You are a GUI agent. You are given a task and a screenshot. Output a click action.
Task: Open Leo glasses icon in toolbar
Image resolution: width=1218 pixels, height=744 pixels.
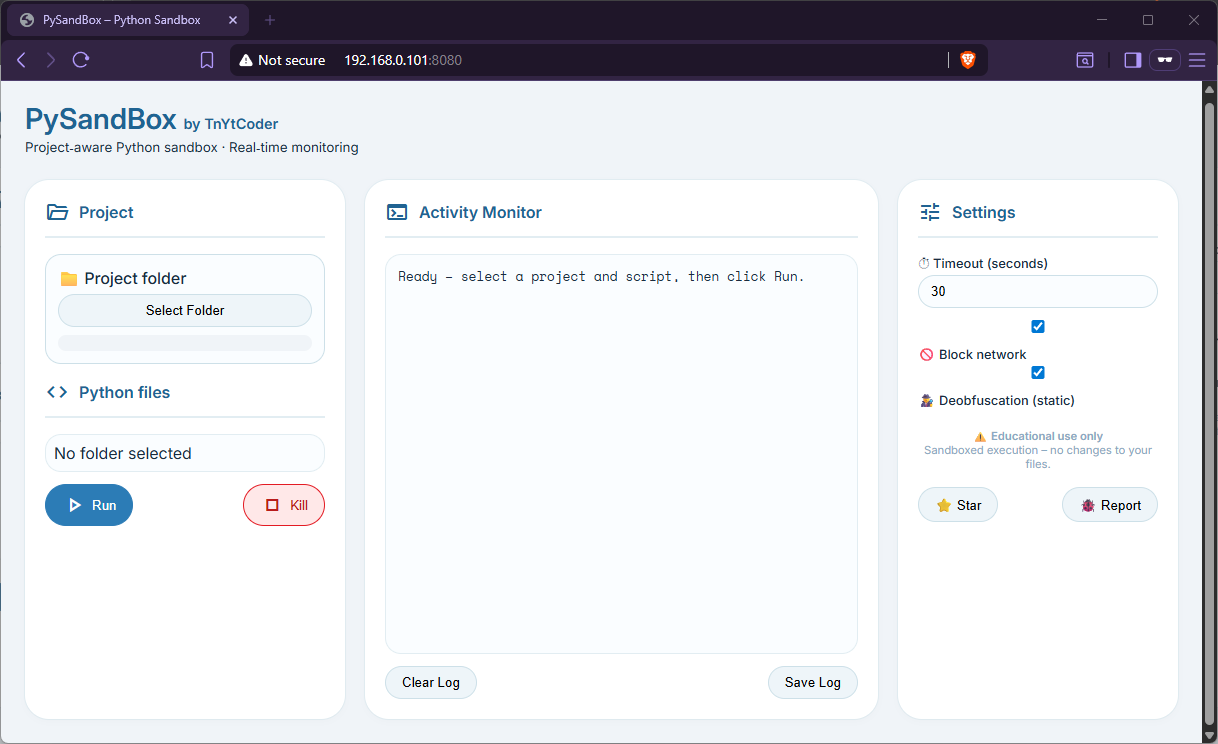point(1165,60)
